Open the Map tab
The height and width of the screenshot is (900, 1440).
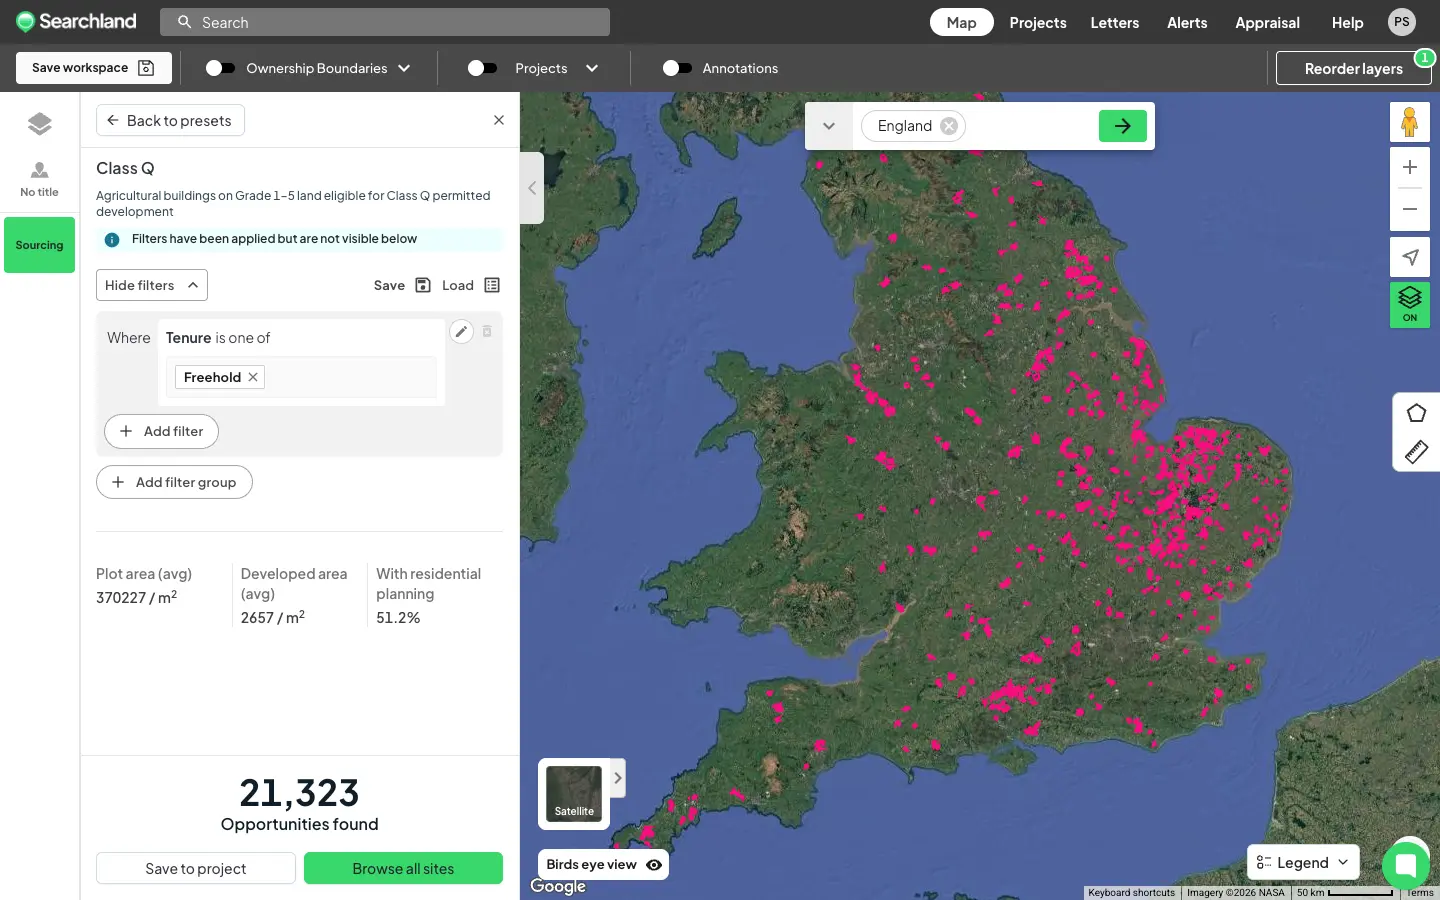(961, 22)
